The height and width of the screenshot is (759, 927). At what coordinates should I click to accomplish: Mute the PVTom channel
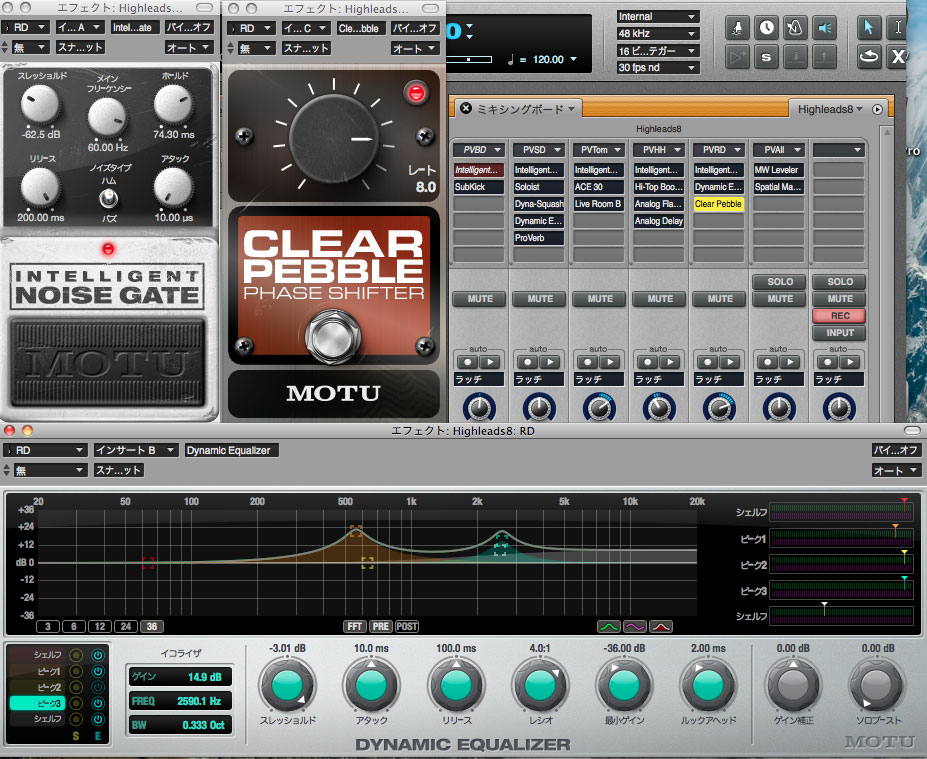(600, 299)
